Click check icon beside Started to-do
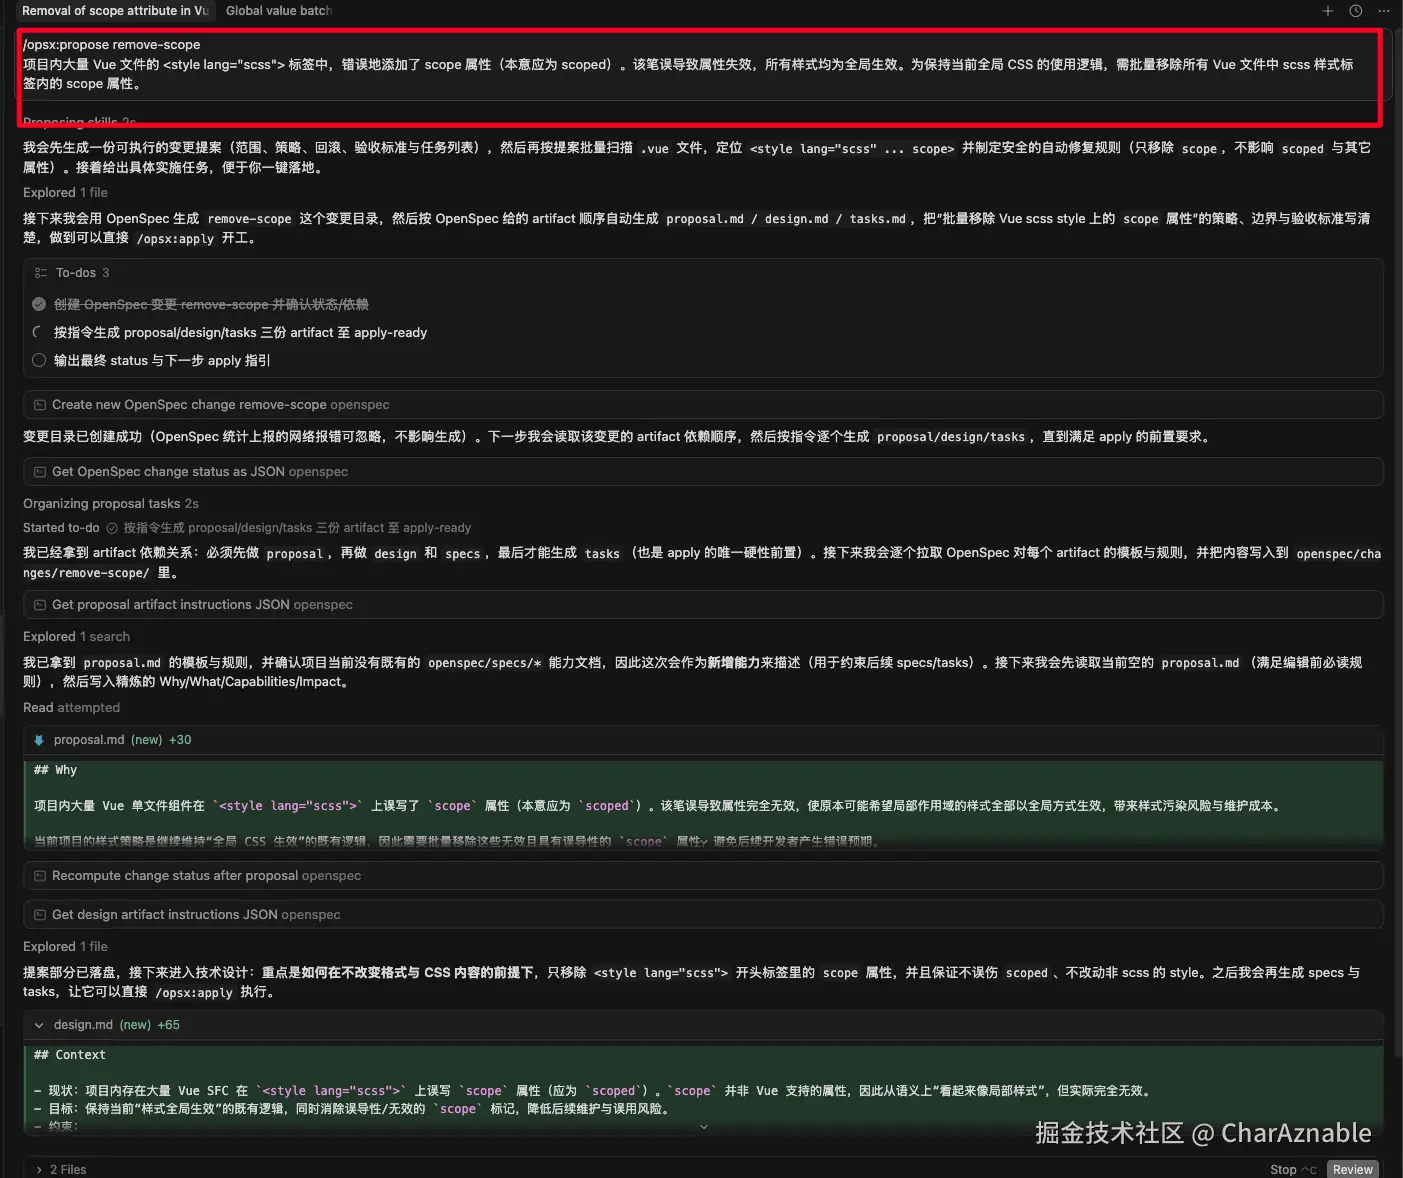This screenshot has height=1178, width=1403. pos(112,528)
